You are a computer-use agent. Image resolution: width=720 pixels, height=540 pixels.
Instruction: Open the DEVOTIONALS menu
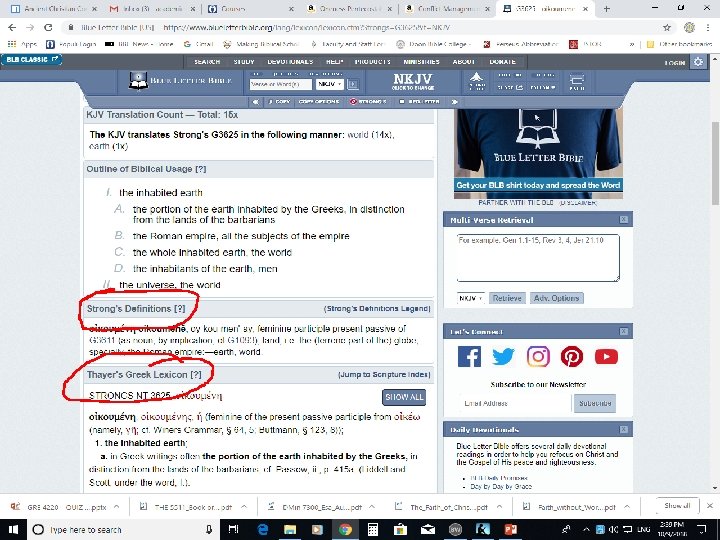coord(290,62)
